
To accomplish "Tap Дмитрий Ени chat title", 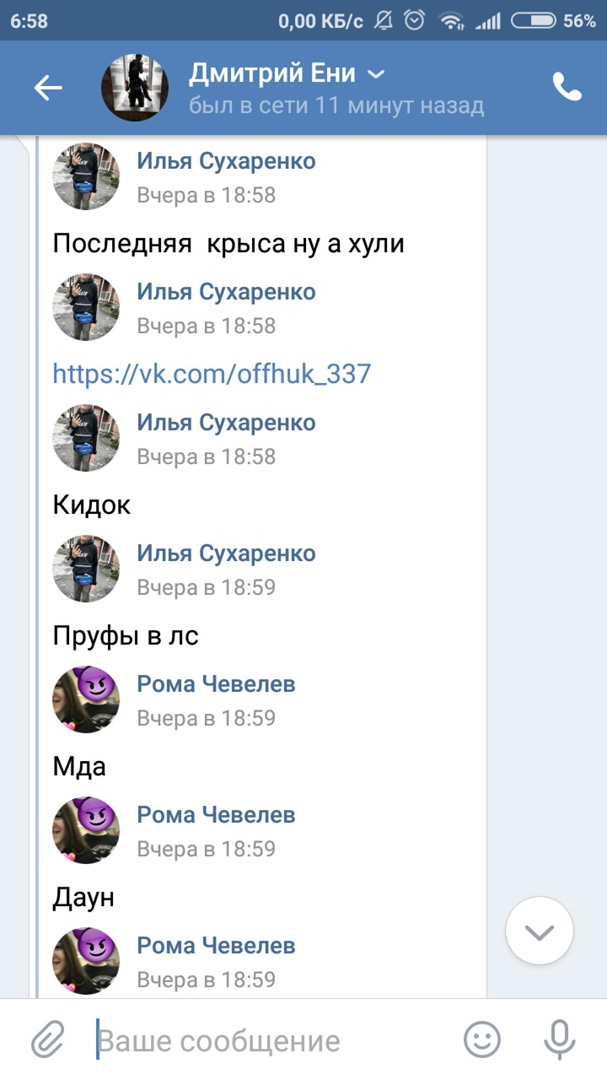I will click(x=273, y=73).
